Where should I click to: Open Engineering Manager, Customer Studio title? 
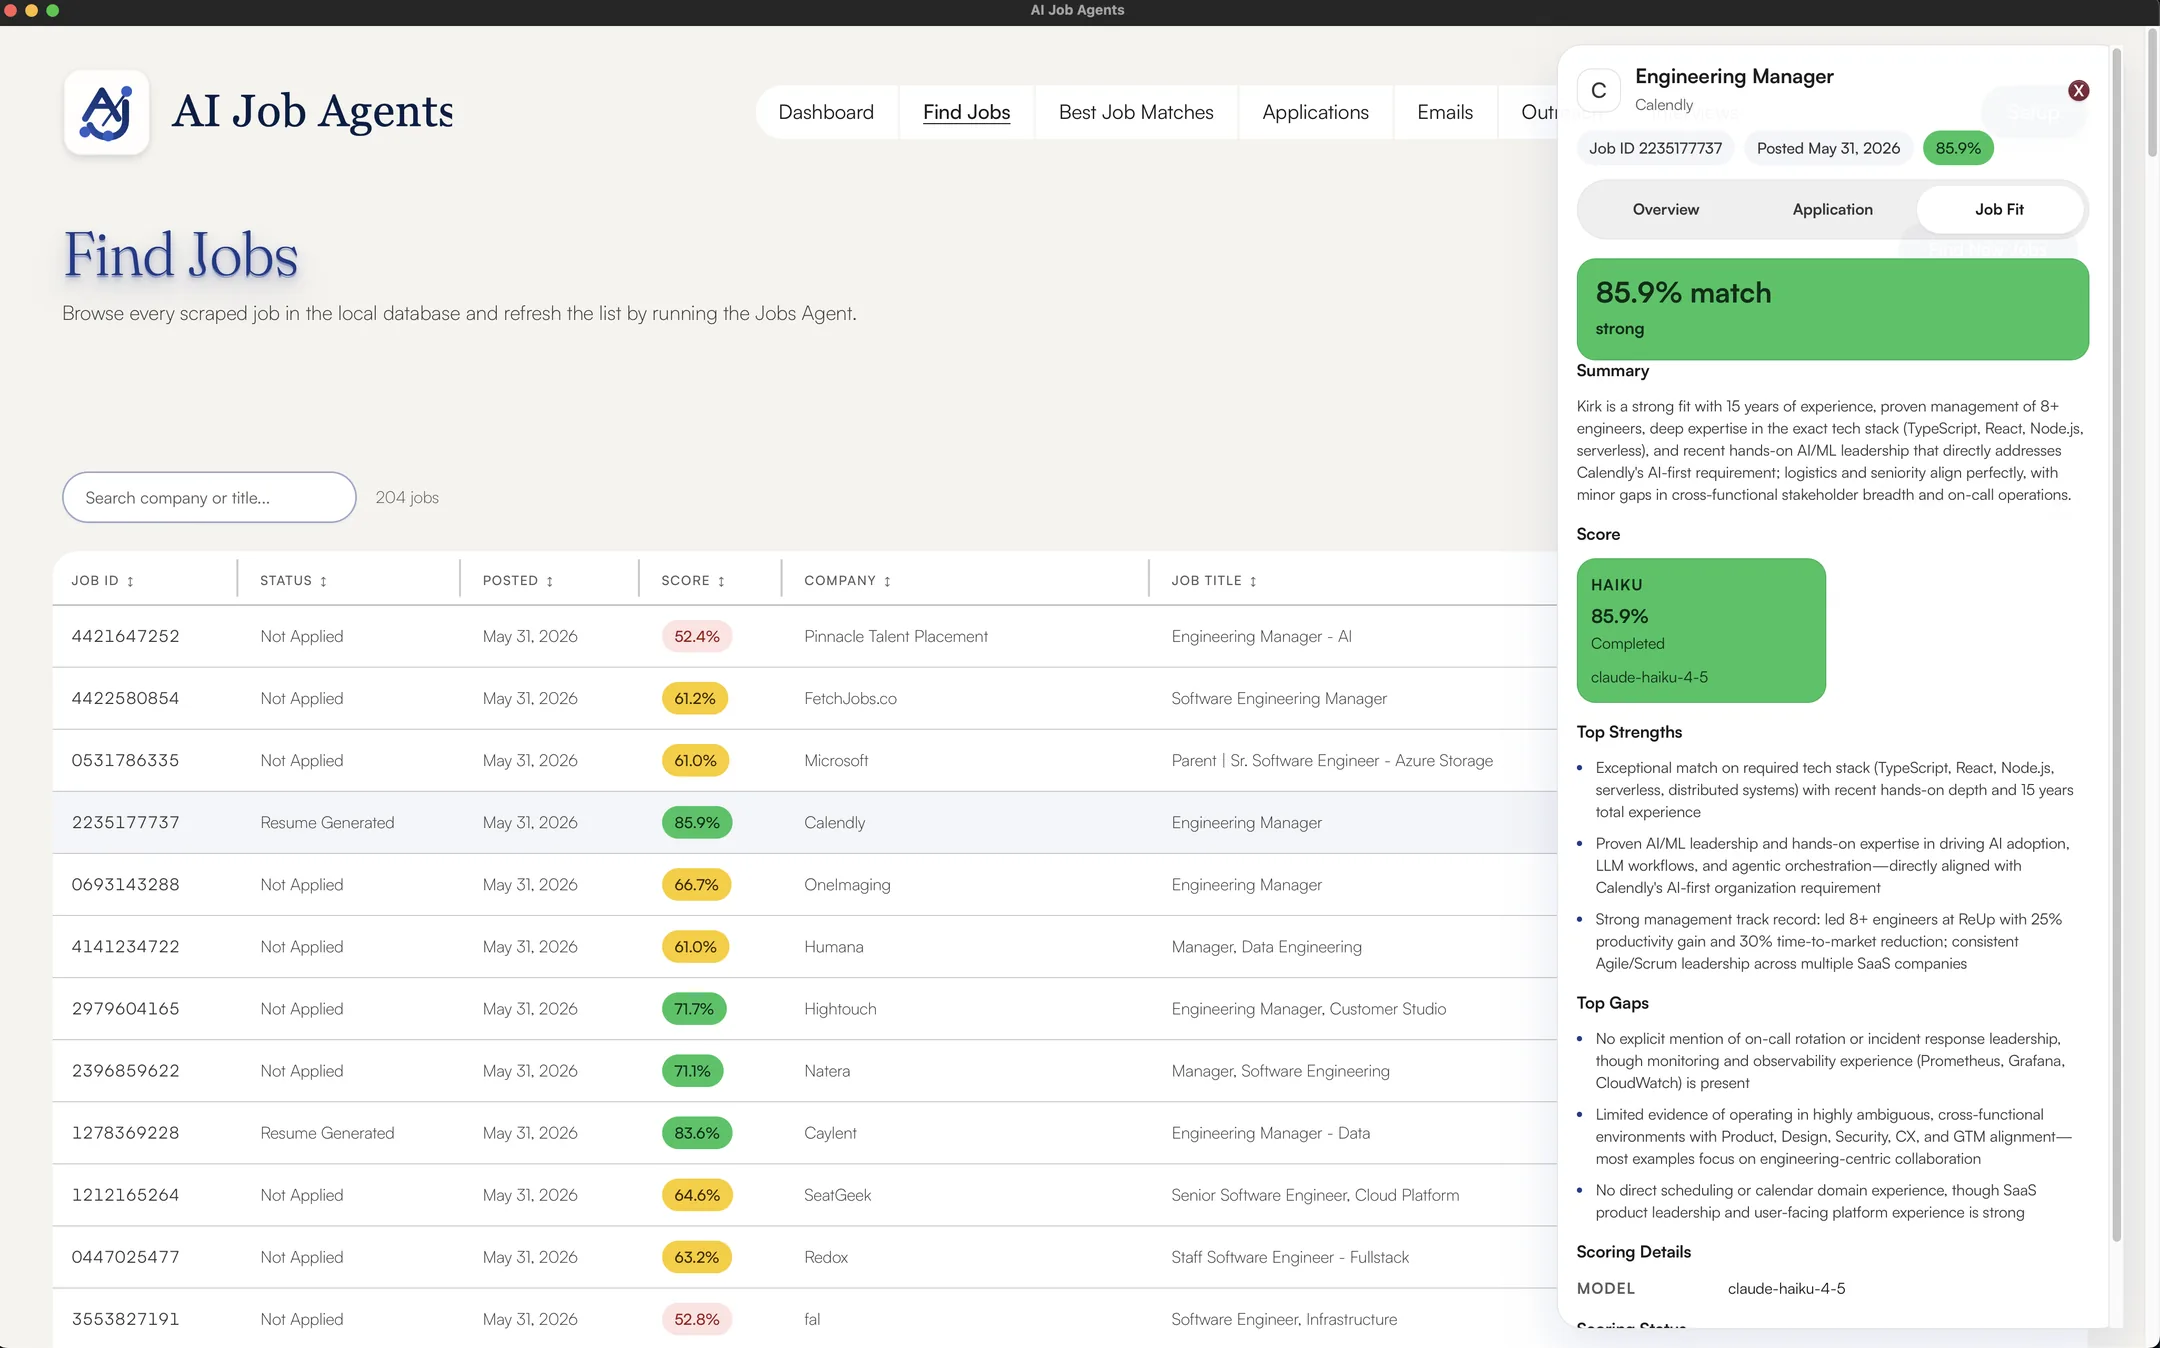point(1309,1008)
